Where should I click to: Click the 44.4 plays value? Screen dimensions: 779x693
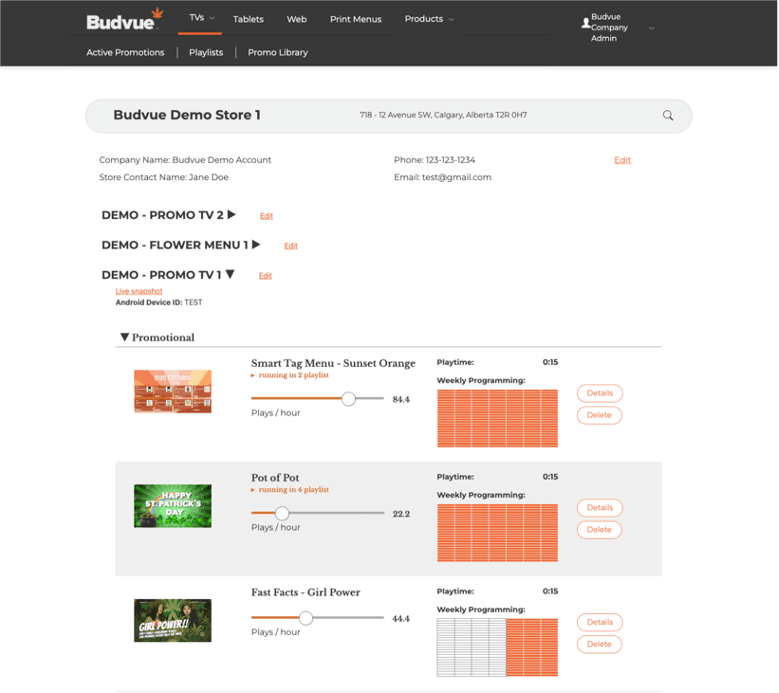pyautogui.click(x=401, y=618)
